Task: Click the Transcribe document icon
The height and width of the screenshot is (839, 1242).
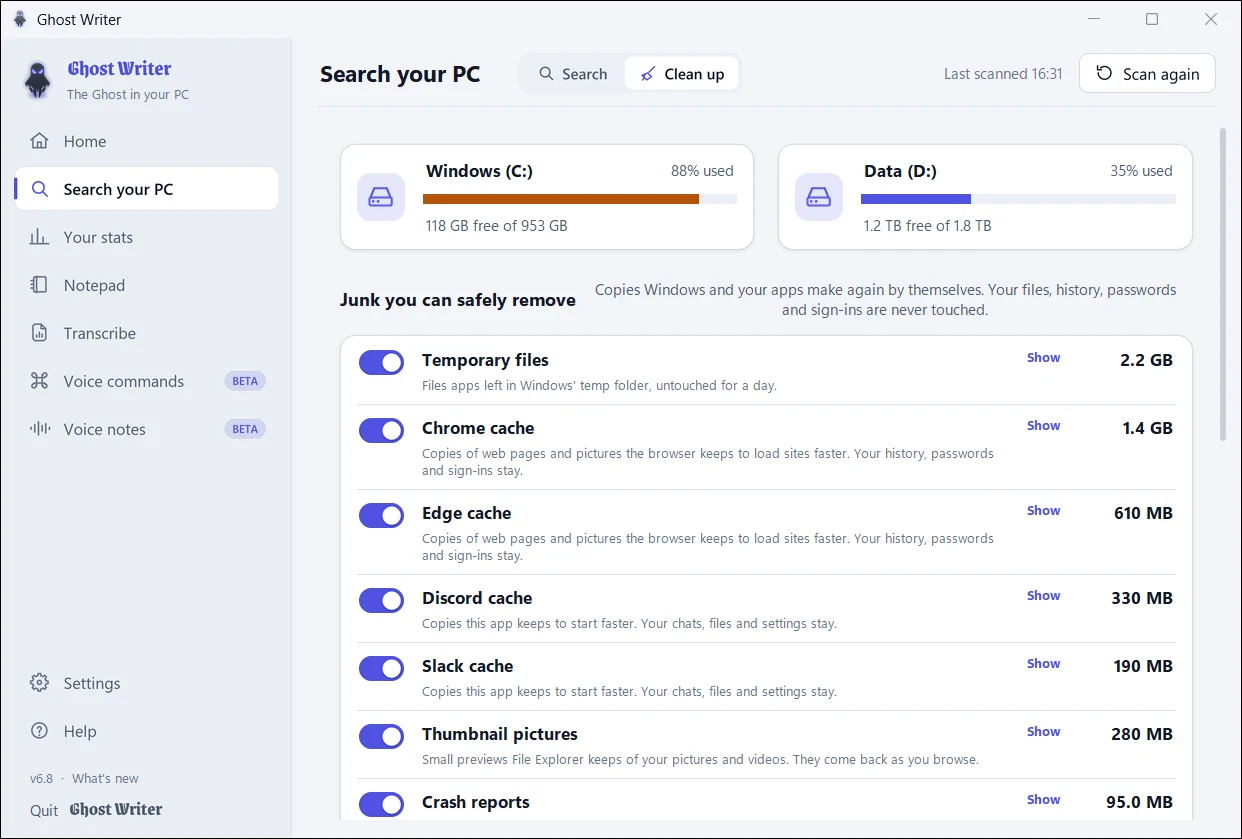Action: (x=39, y=333)
